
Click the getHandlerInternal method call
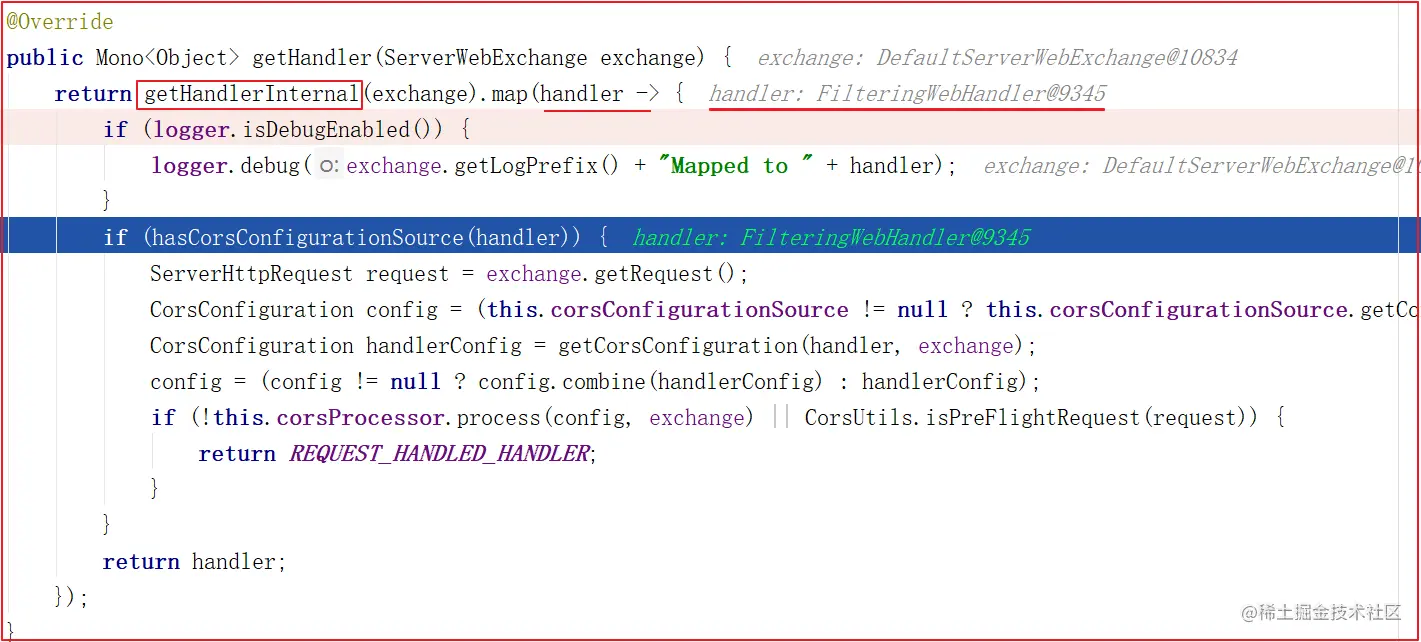(x=249, y=94)
